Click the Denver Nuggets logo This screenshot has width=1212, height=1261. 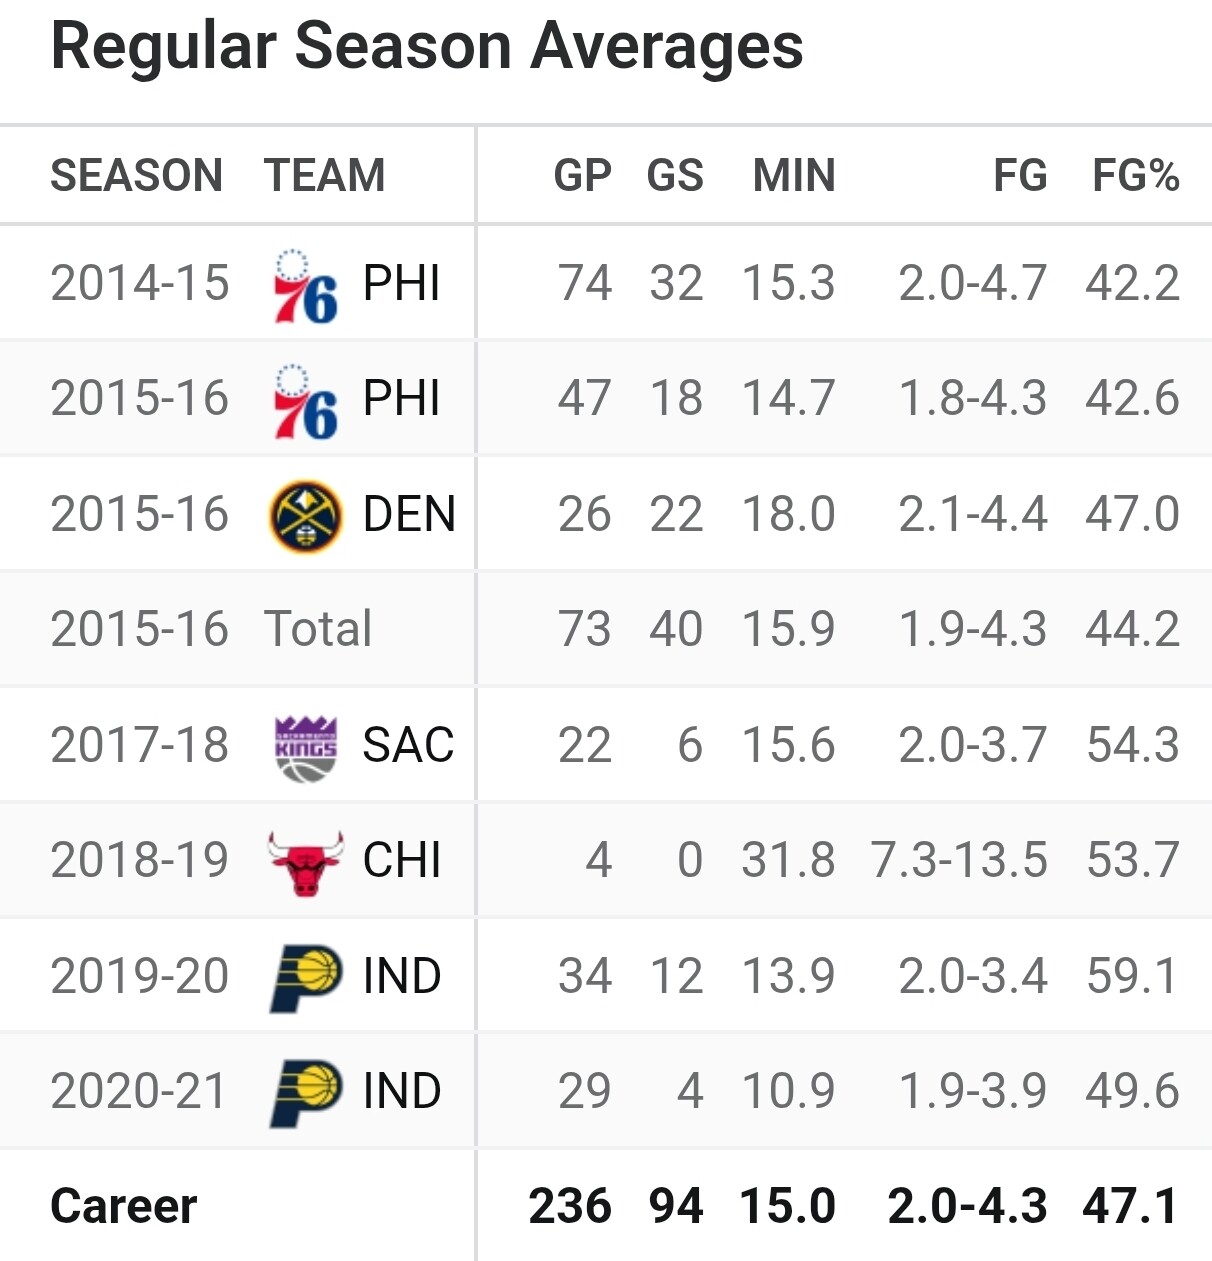tap(306, 516)
